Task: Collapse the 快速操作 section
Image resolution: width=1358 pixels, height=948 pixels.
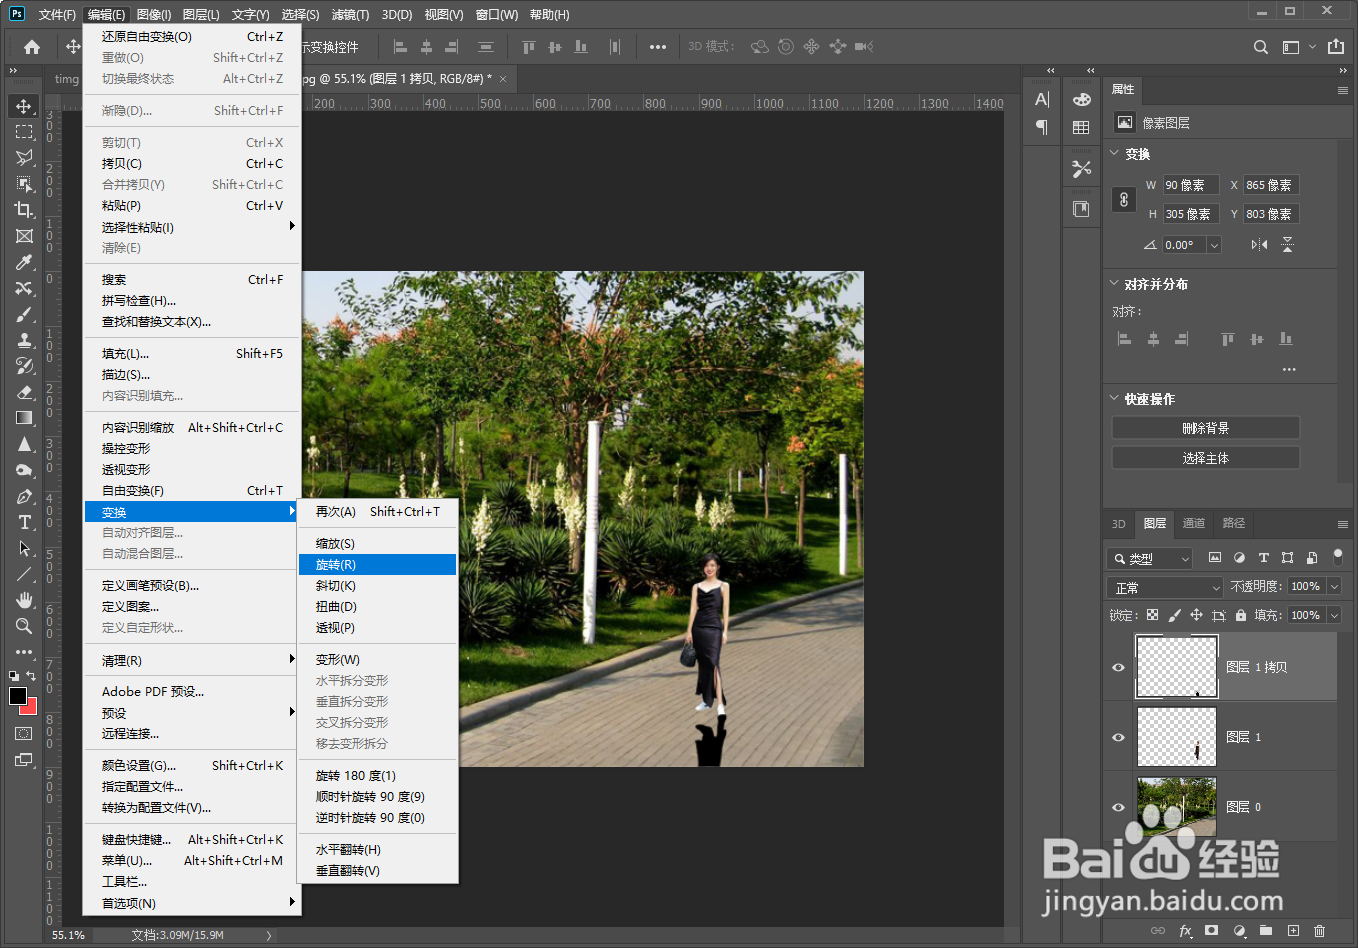Action: click(x=1114, y=398)
